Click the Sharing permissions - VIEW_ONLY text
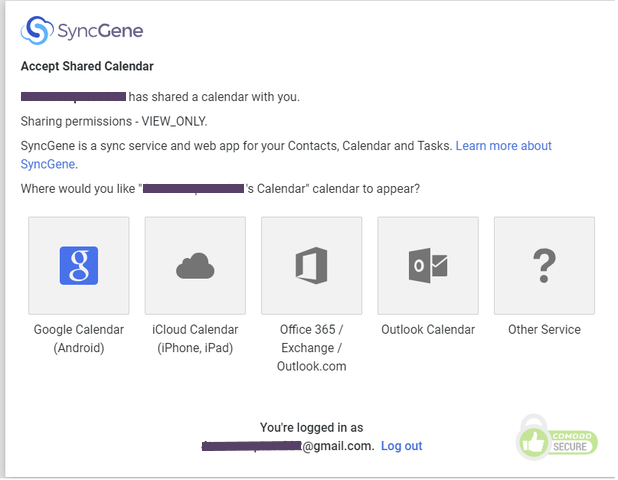The height and width of the screenshot is (480, 618). pos(114,121)
